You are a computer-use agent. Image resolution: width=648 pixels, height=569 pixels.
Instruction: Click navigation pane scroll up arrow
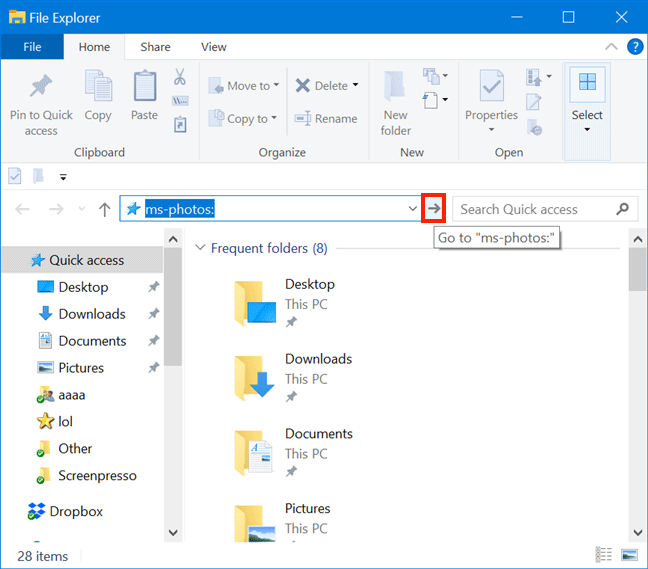point(173,239)
